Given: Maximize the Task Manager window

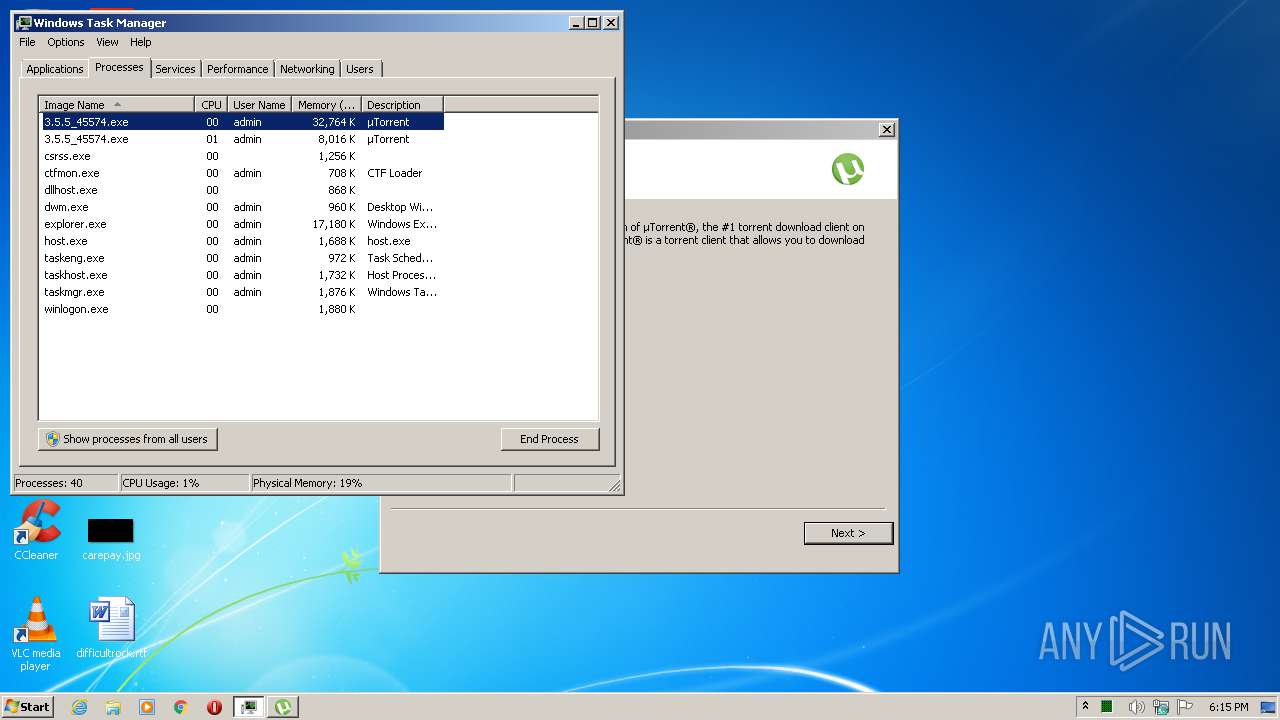Looking at the screenshot, I should [x=593, y=22].
